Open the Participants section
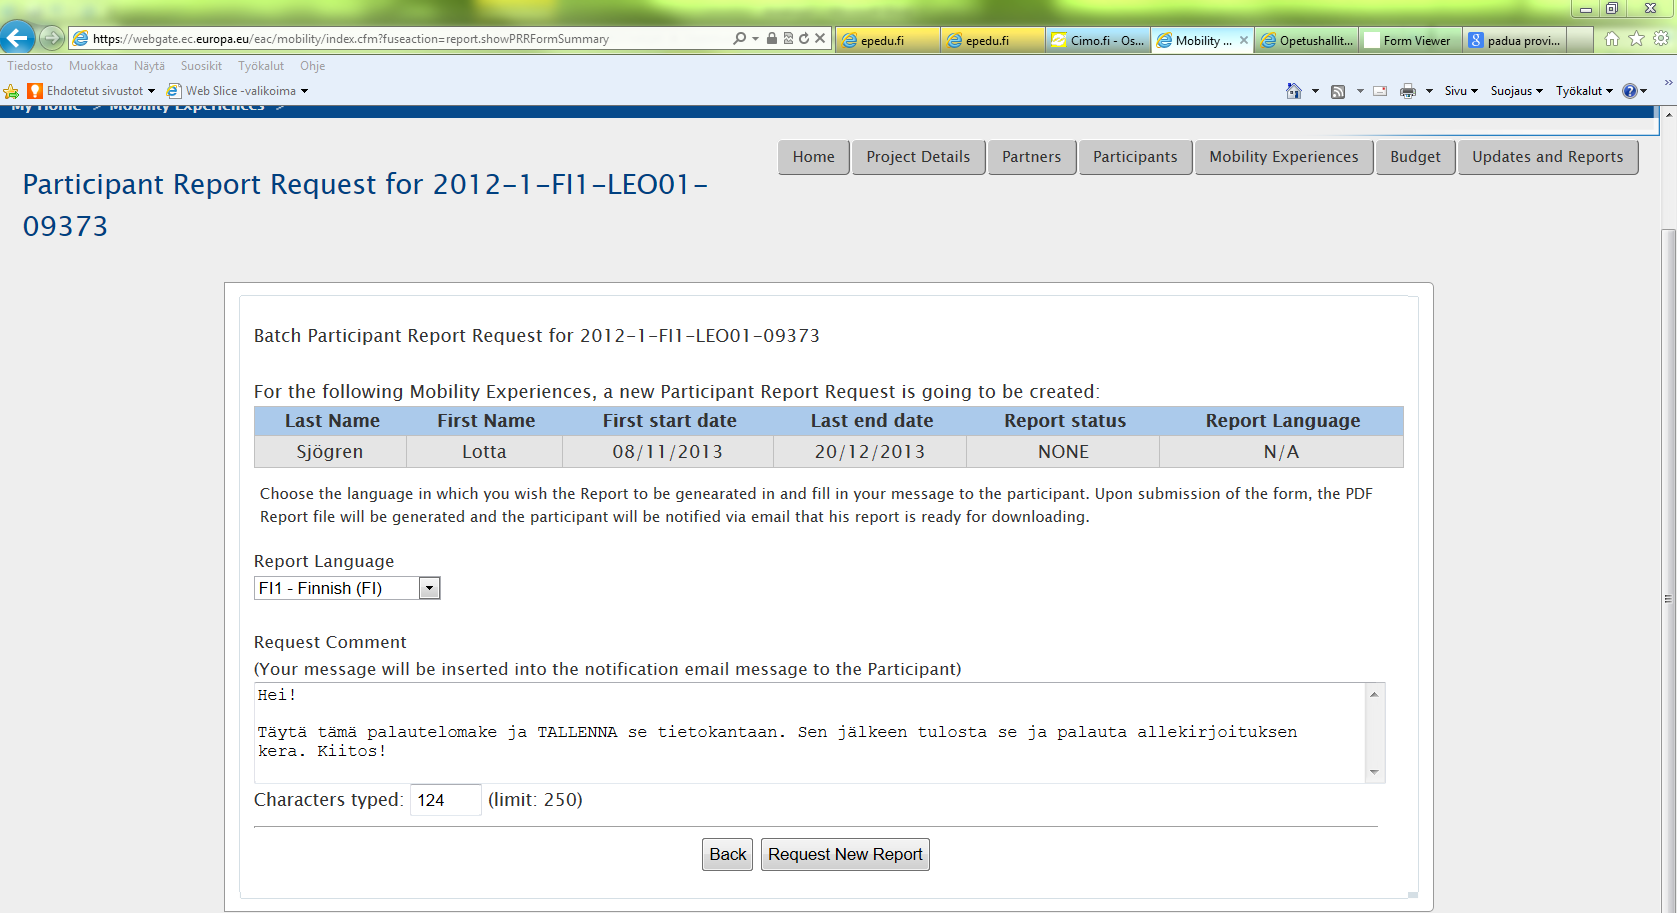The height and width of the screenshot is (913, 1677). [1135, 157]
